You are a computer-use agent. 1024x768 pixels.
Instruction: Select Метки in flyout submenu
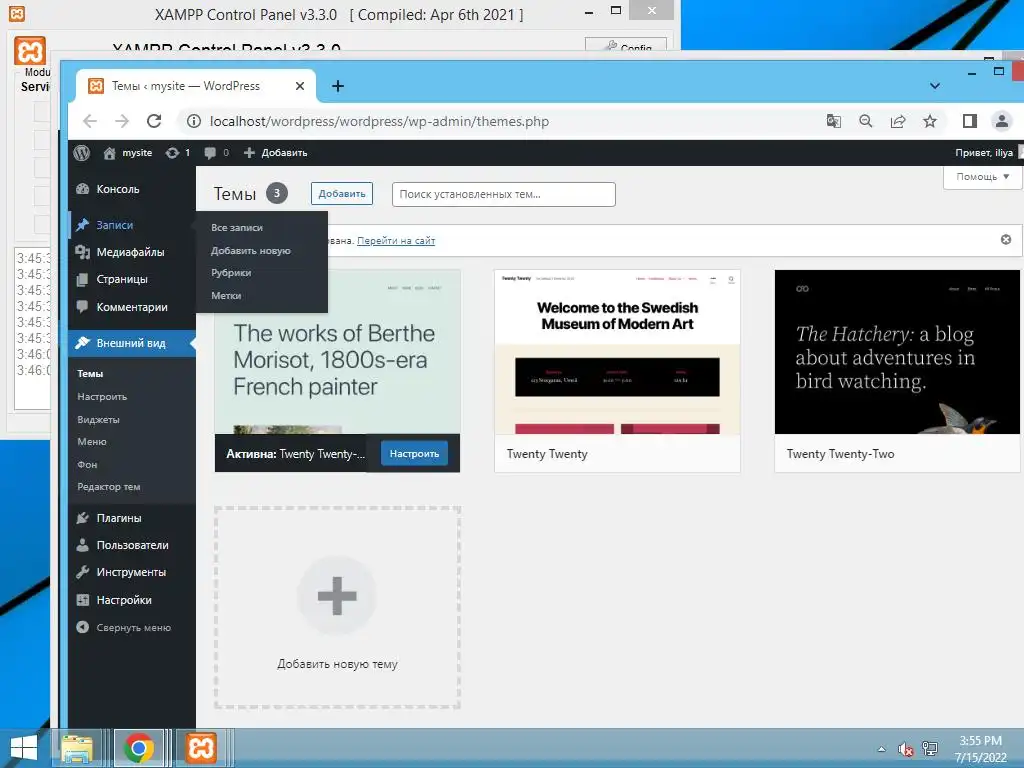(x=226, y=296)
